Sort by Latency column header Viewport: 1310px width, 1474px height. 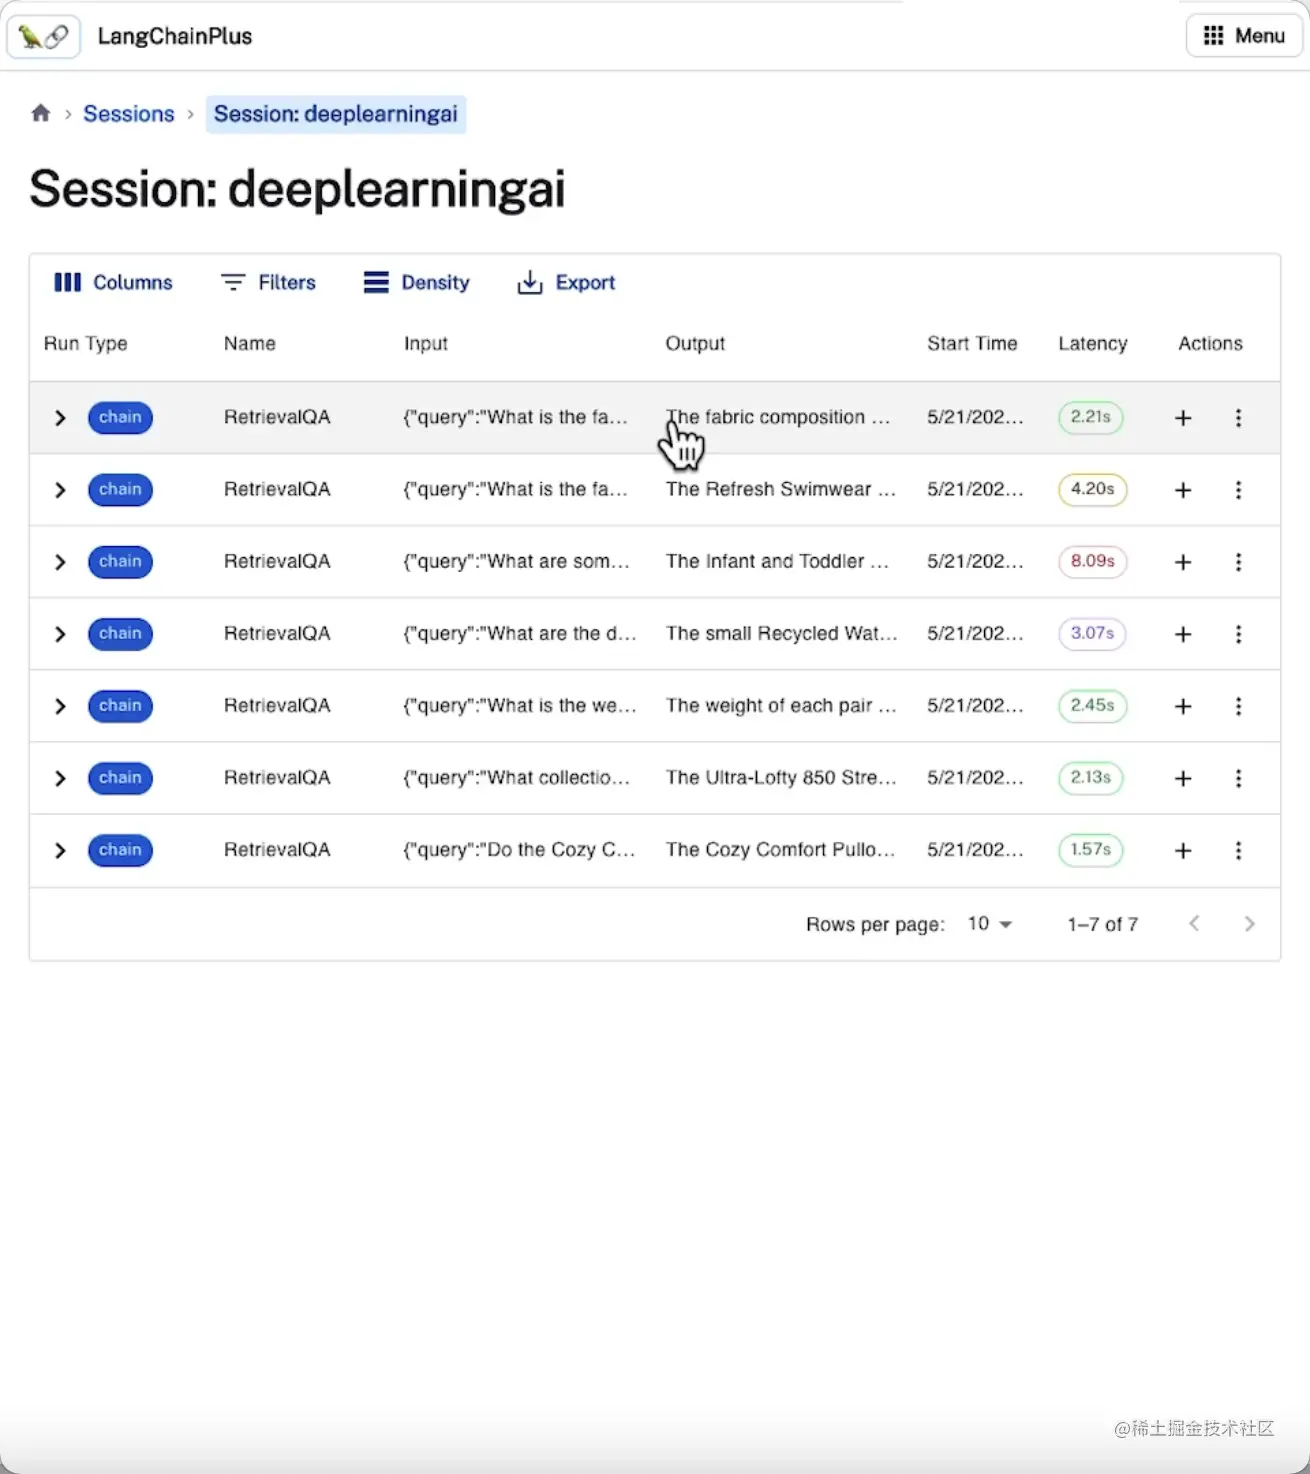point(1092,344)
